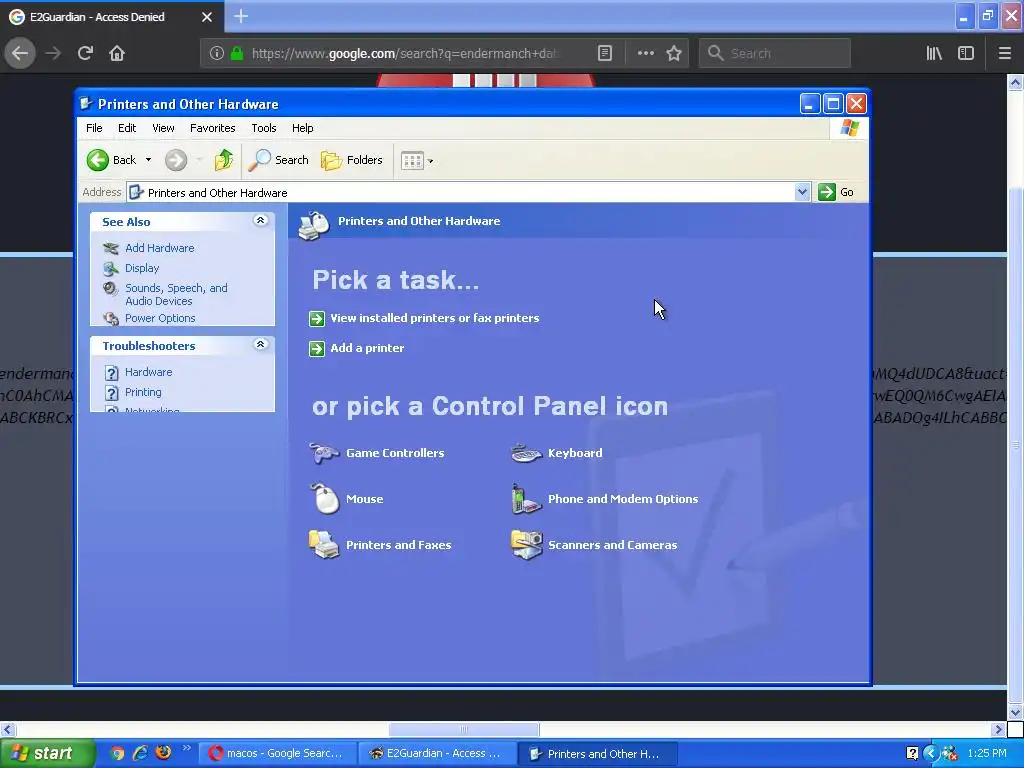Open Printers and Faxes icon
The image size is (1024, 768).
tap(380, 545)
